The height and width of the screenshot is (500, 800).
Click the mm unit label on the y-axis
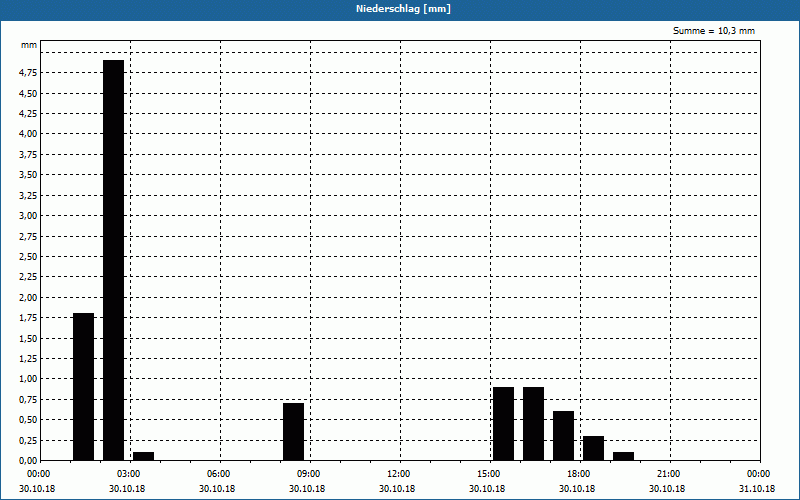[x=29, y=45]
